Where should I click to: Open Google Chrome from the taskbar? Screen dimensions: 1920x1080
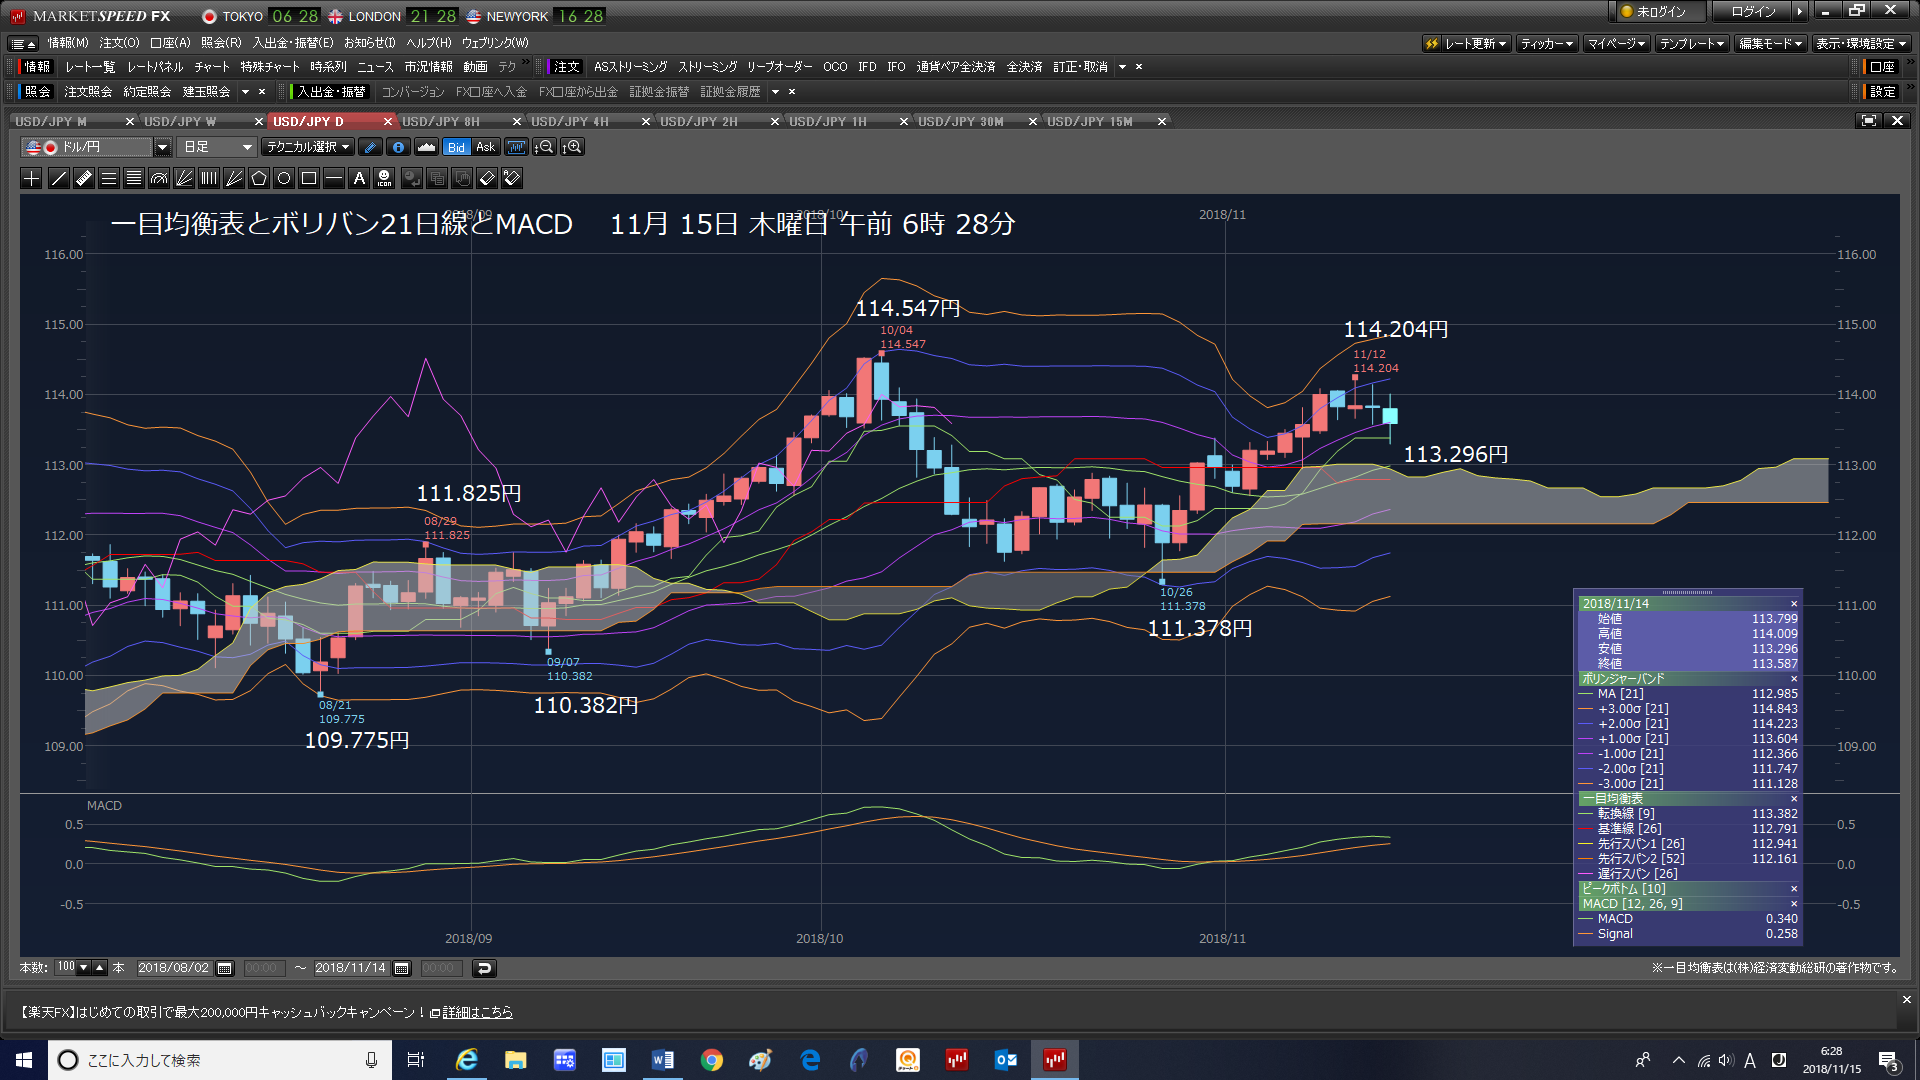[x=712, y=1060]
